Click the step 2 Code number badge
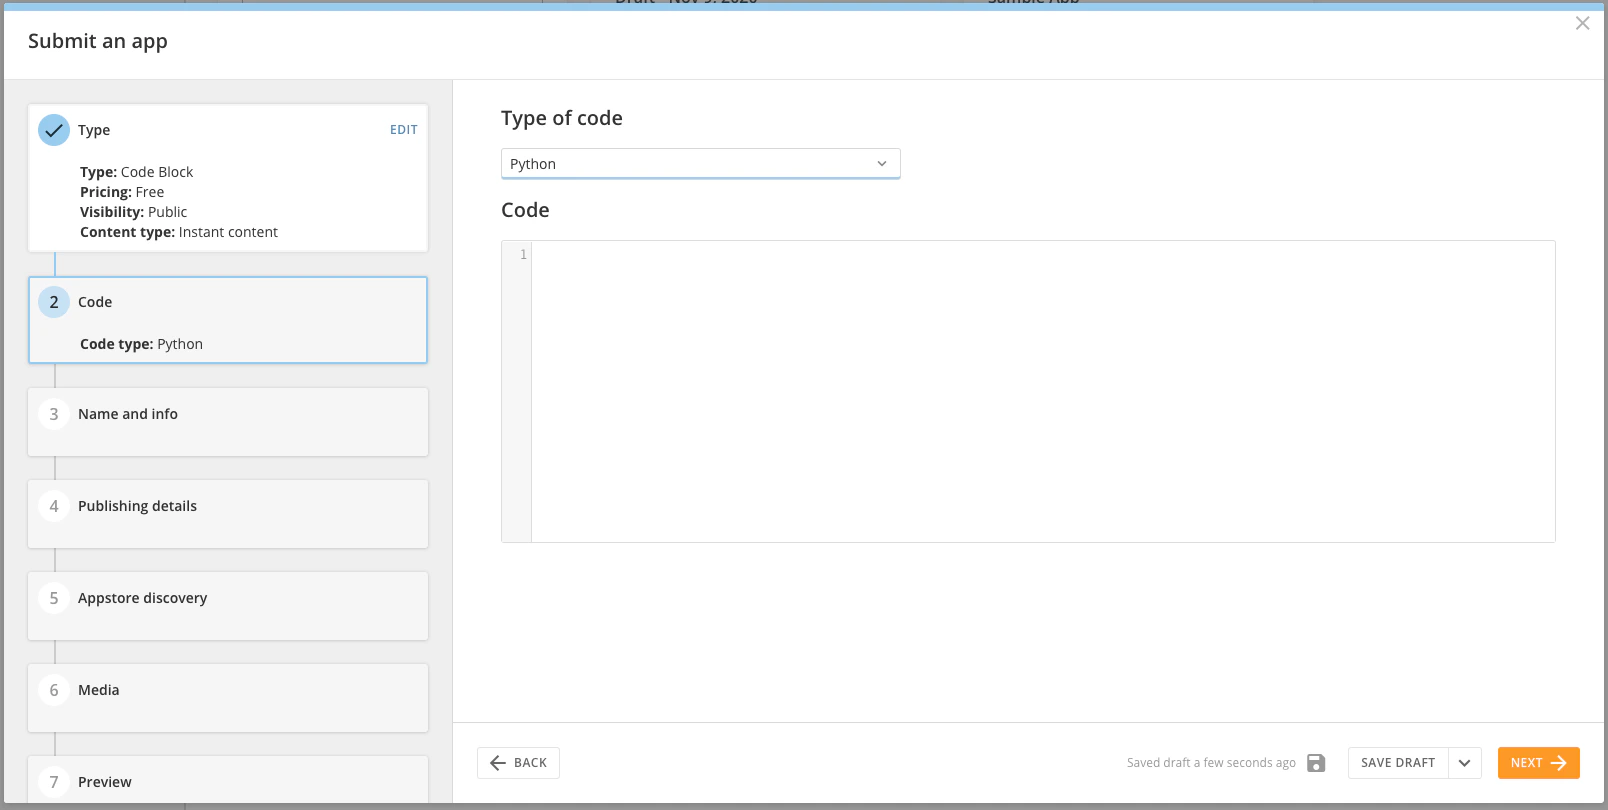 [54, 302]
